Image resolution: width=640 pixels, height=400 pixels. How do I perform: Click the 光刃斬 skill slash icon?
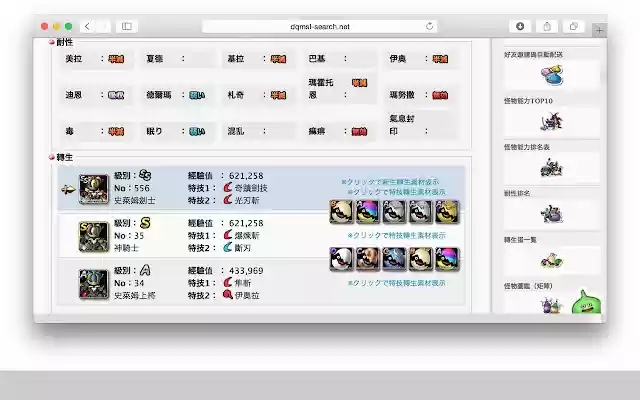tap(228, 200)
